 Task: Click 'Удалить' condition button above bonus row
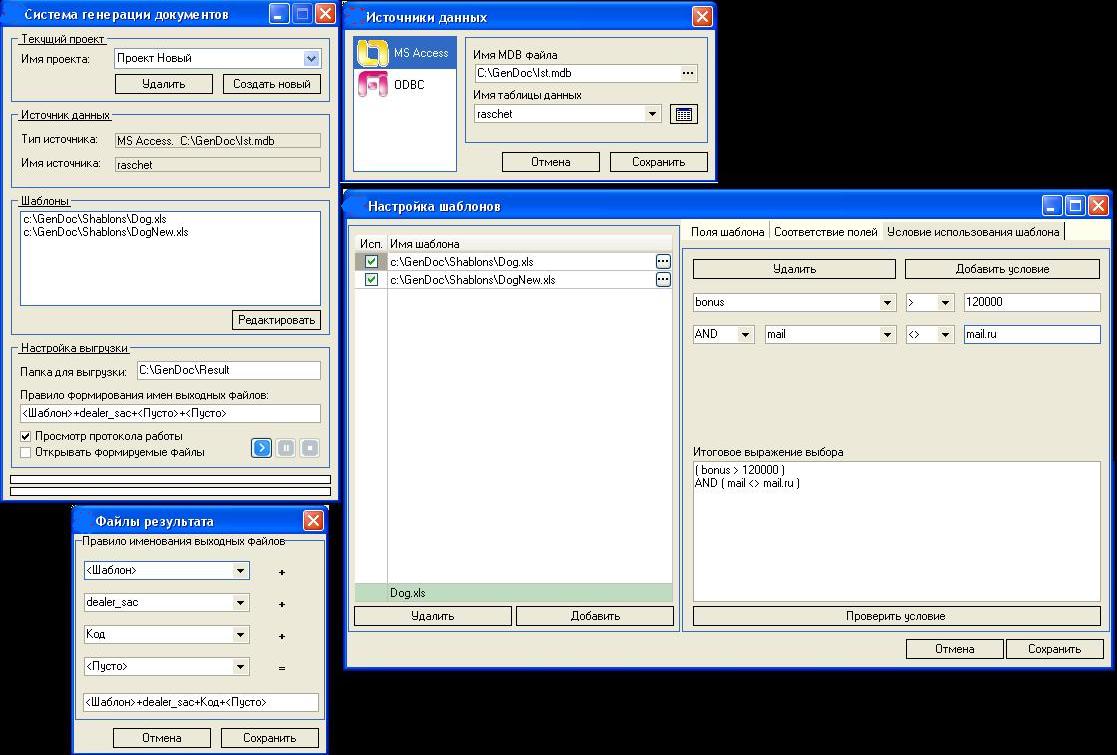pos(794,269)
